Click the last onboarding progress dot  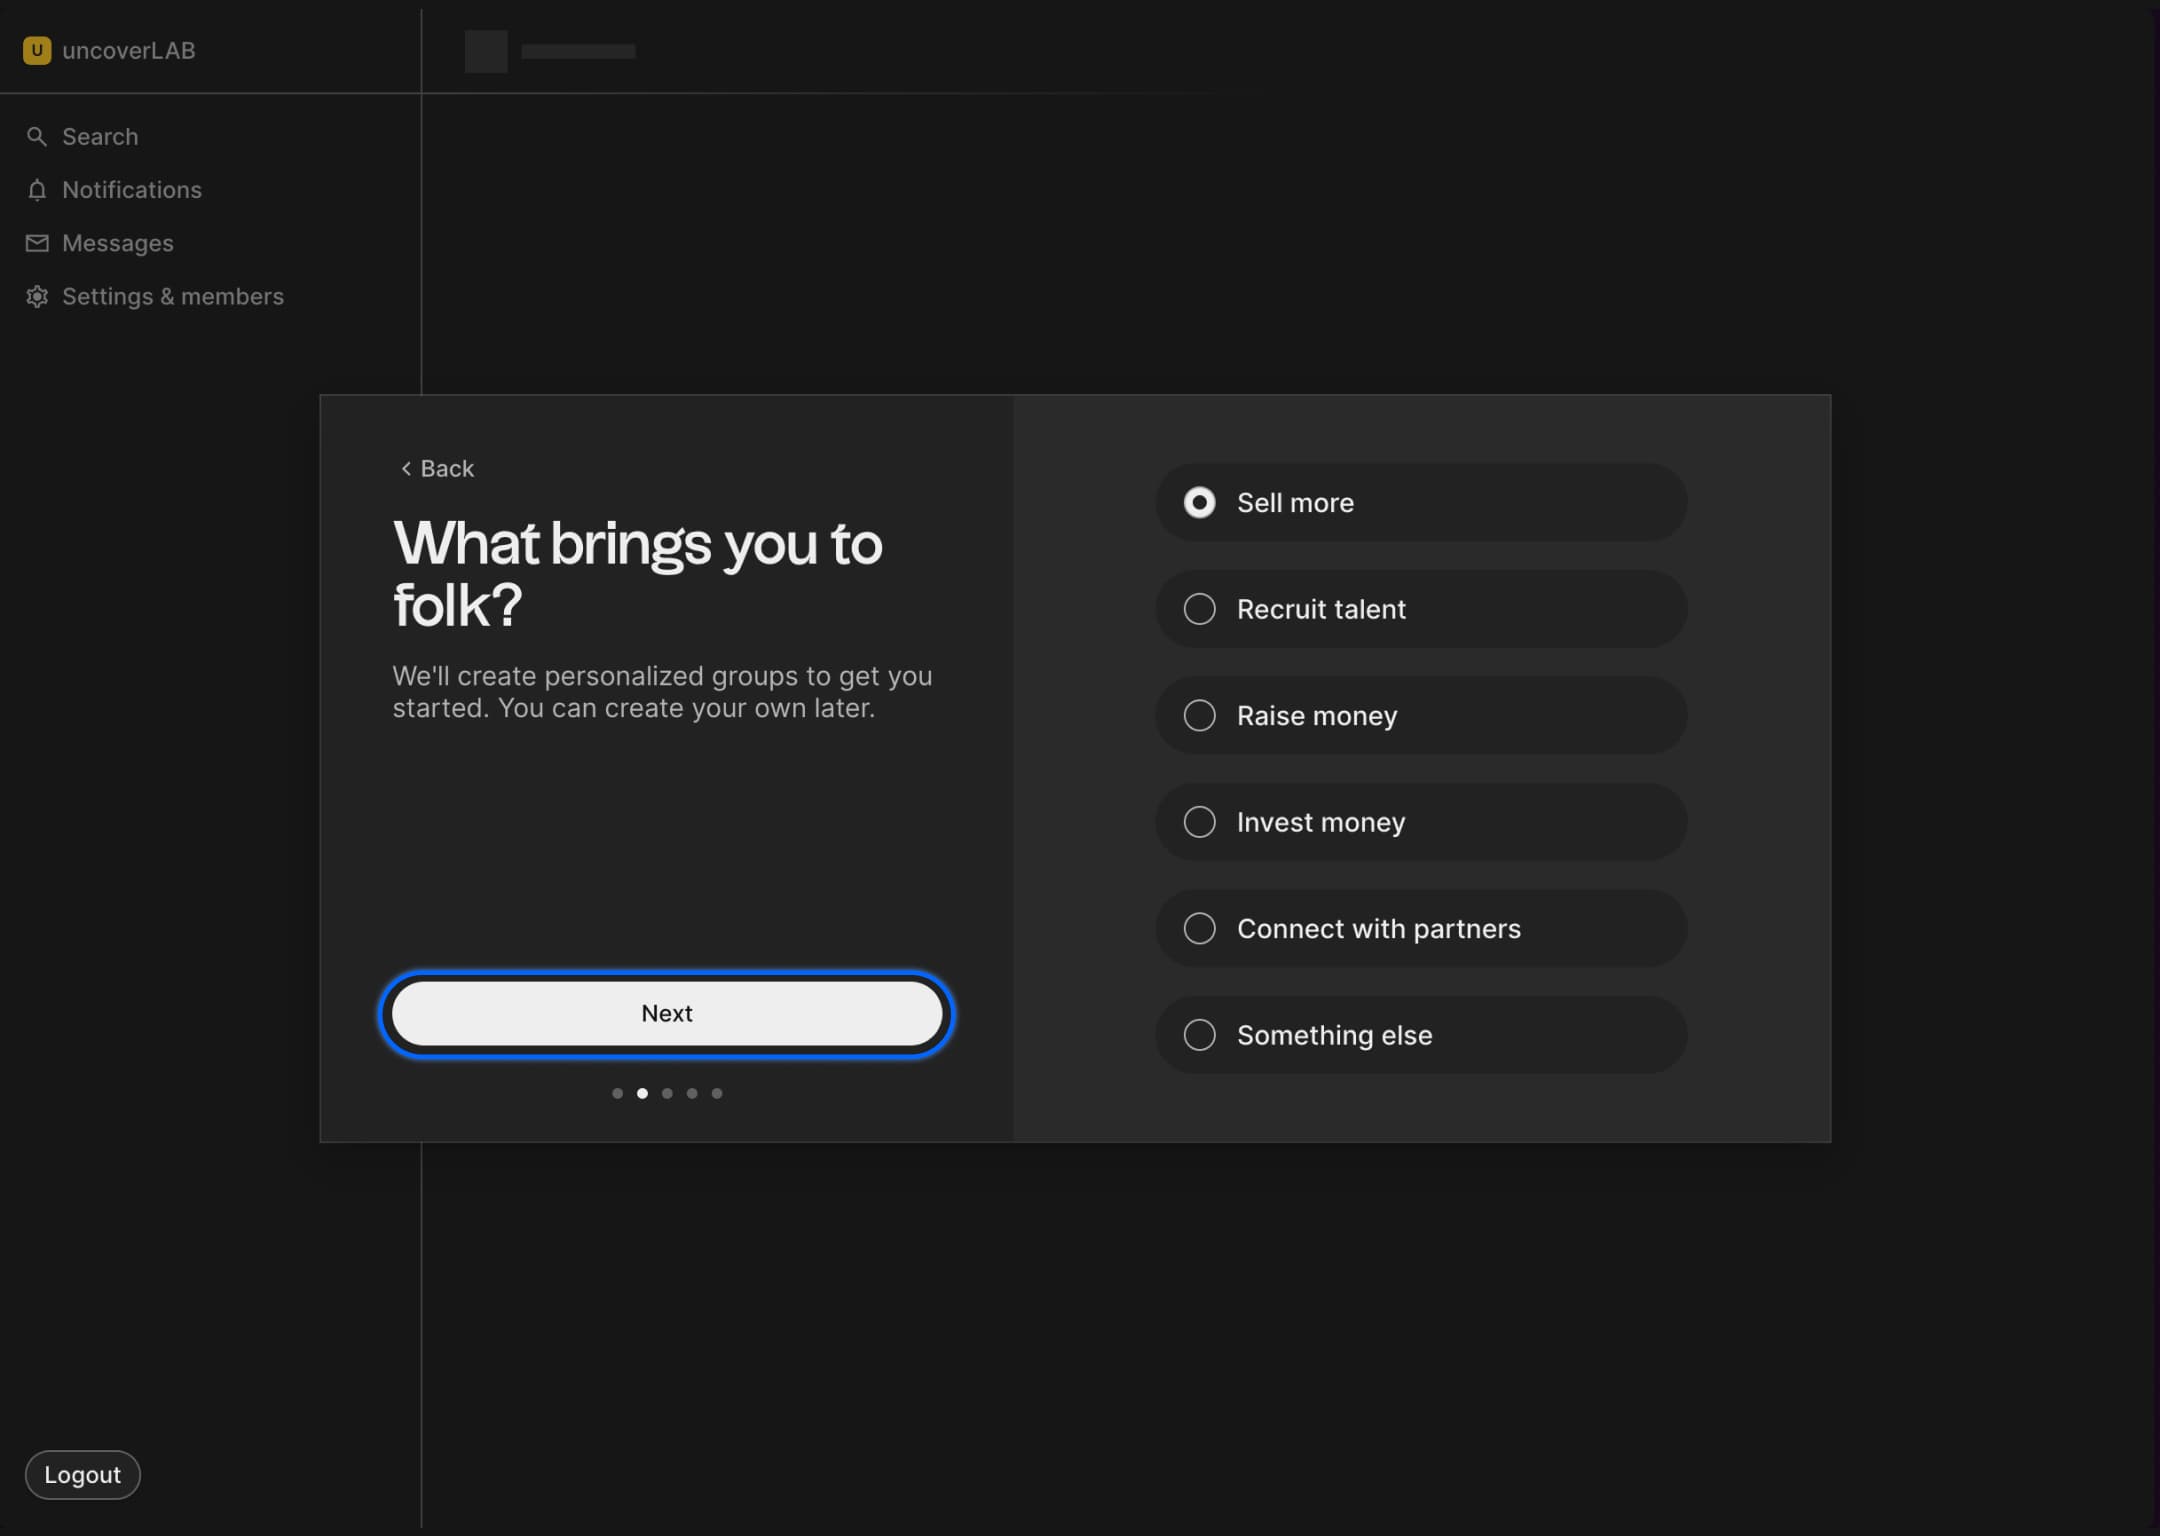click(x=717, y=1093)
